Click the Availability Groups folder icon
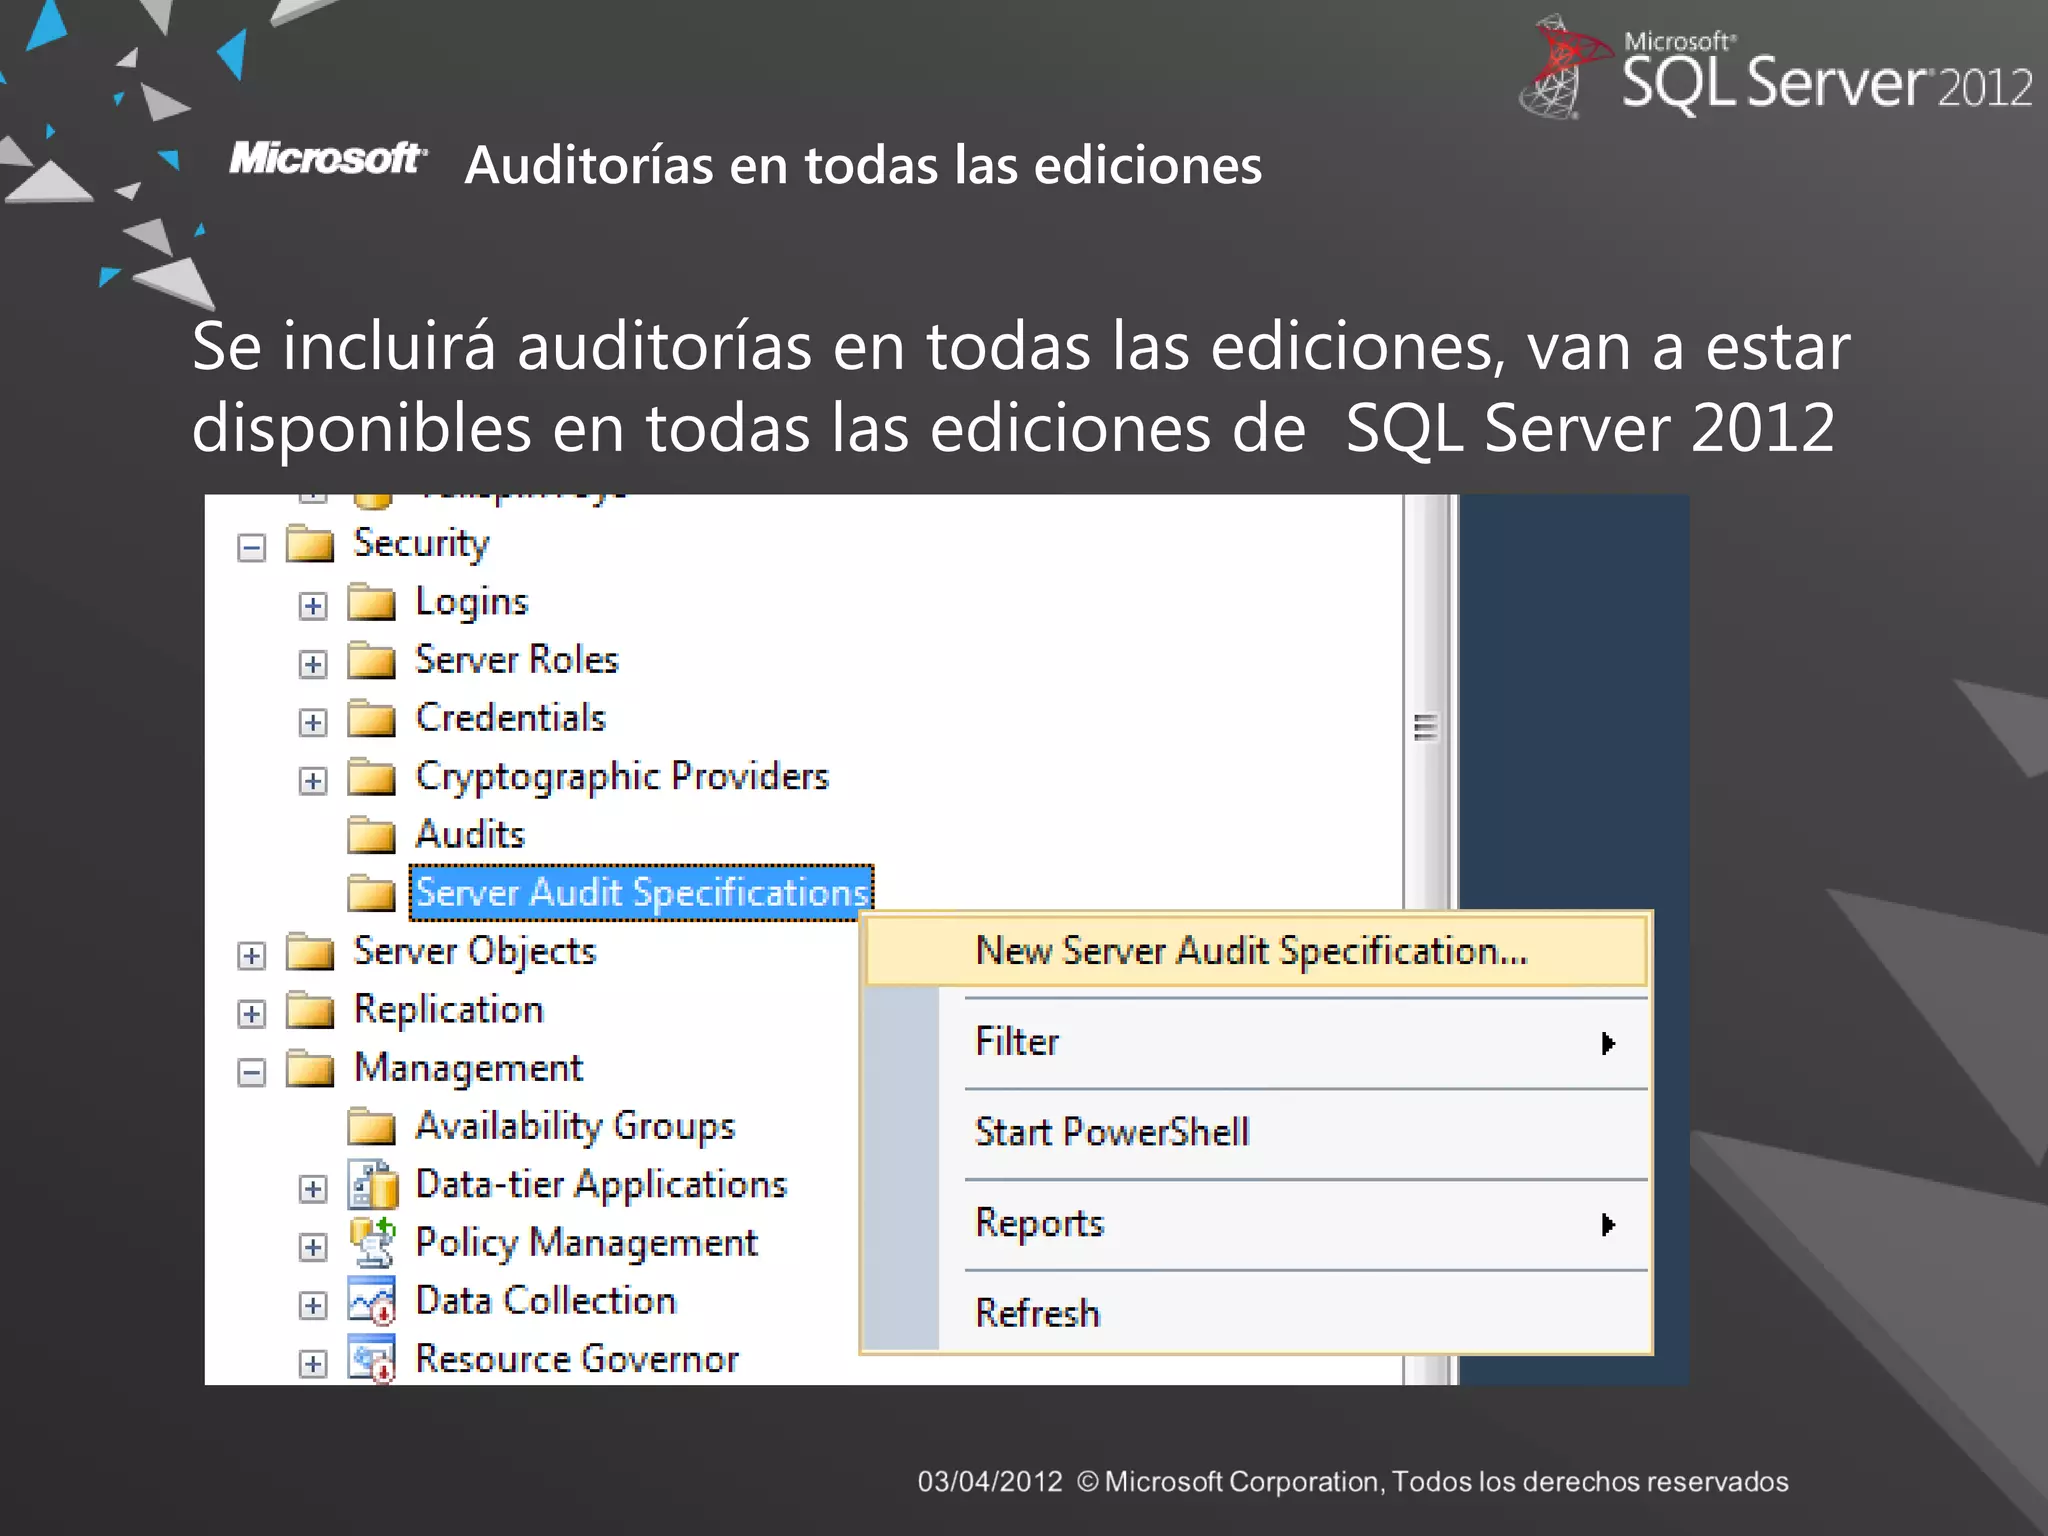This screenshot has width=2048, height=1536. click(x=372, y=1127)
